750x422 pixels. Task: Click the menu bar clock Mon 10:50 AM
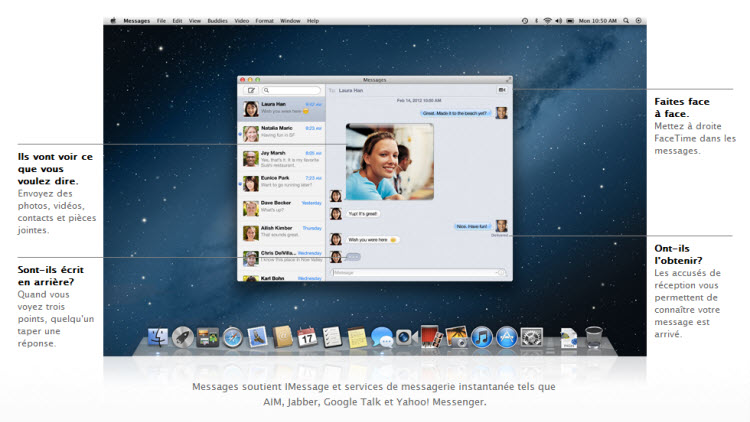click(597, 21)
